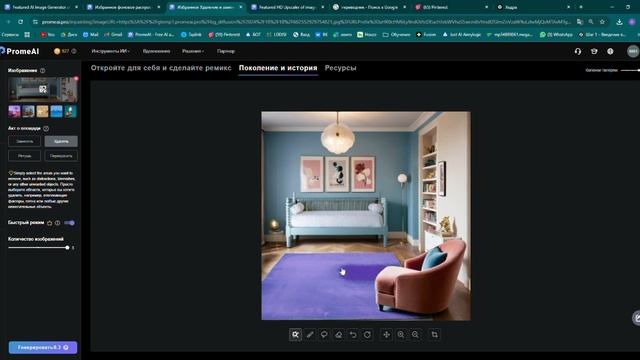Select the brush tool below canvas
The image size is (640, 360).
[310, 335]
